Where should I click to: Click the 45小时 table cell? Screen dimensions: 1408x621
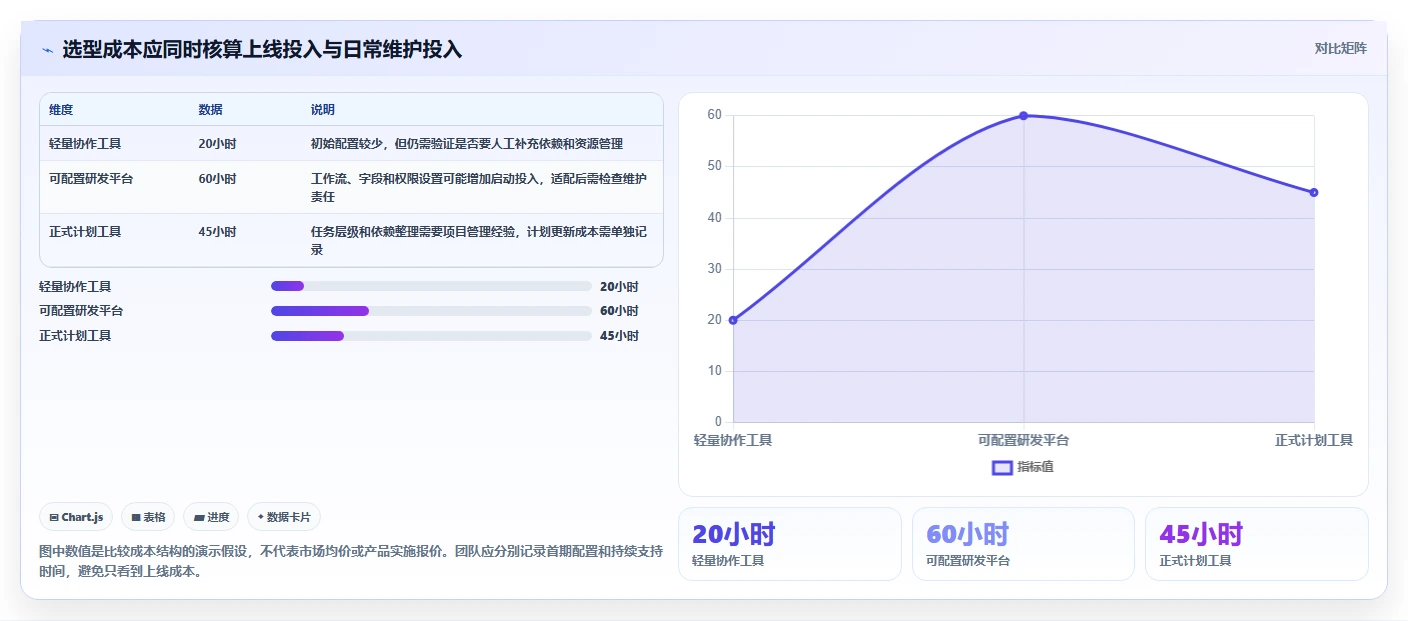[x=217, y=232]
